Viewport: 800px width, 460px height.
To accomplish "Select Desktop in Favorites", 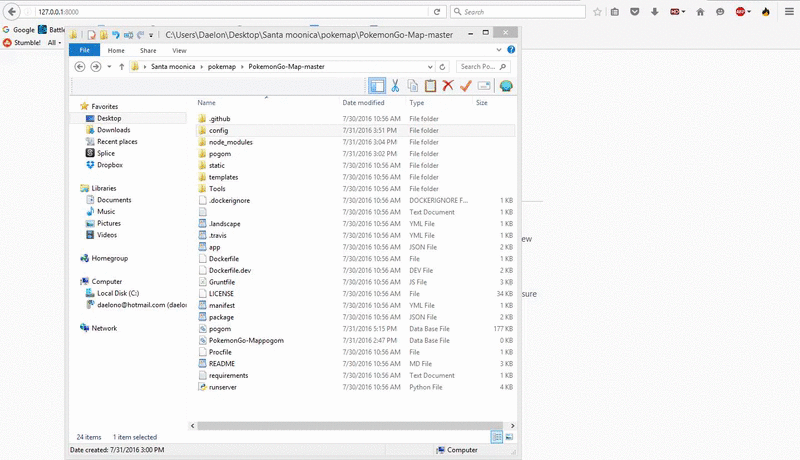I will [109, 118].
